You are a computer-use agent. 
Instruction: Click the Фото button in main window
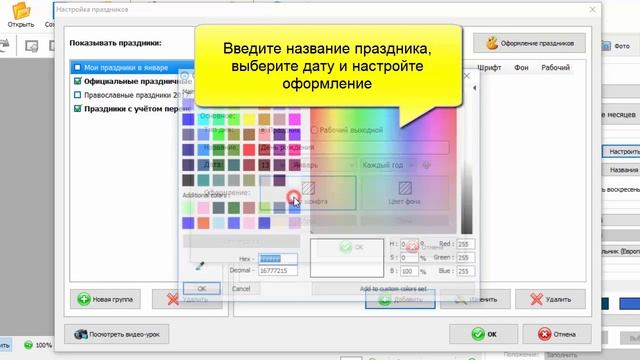tap(616, 46)
